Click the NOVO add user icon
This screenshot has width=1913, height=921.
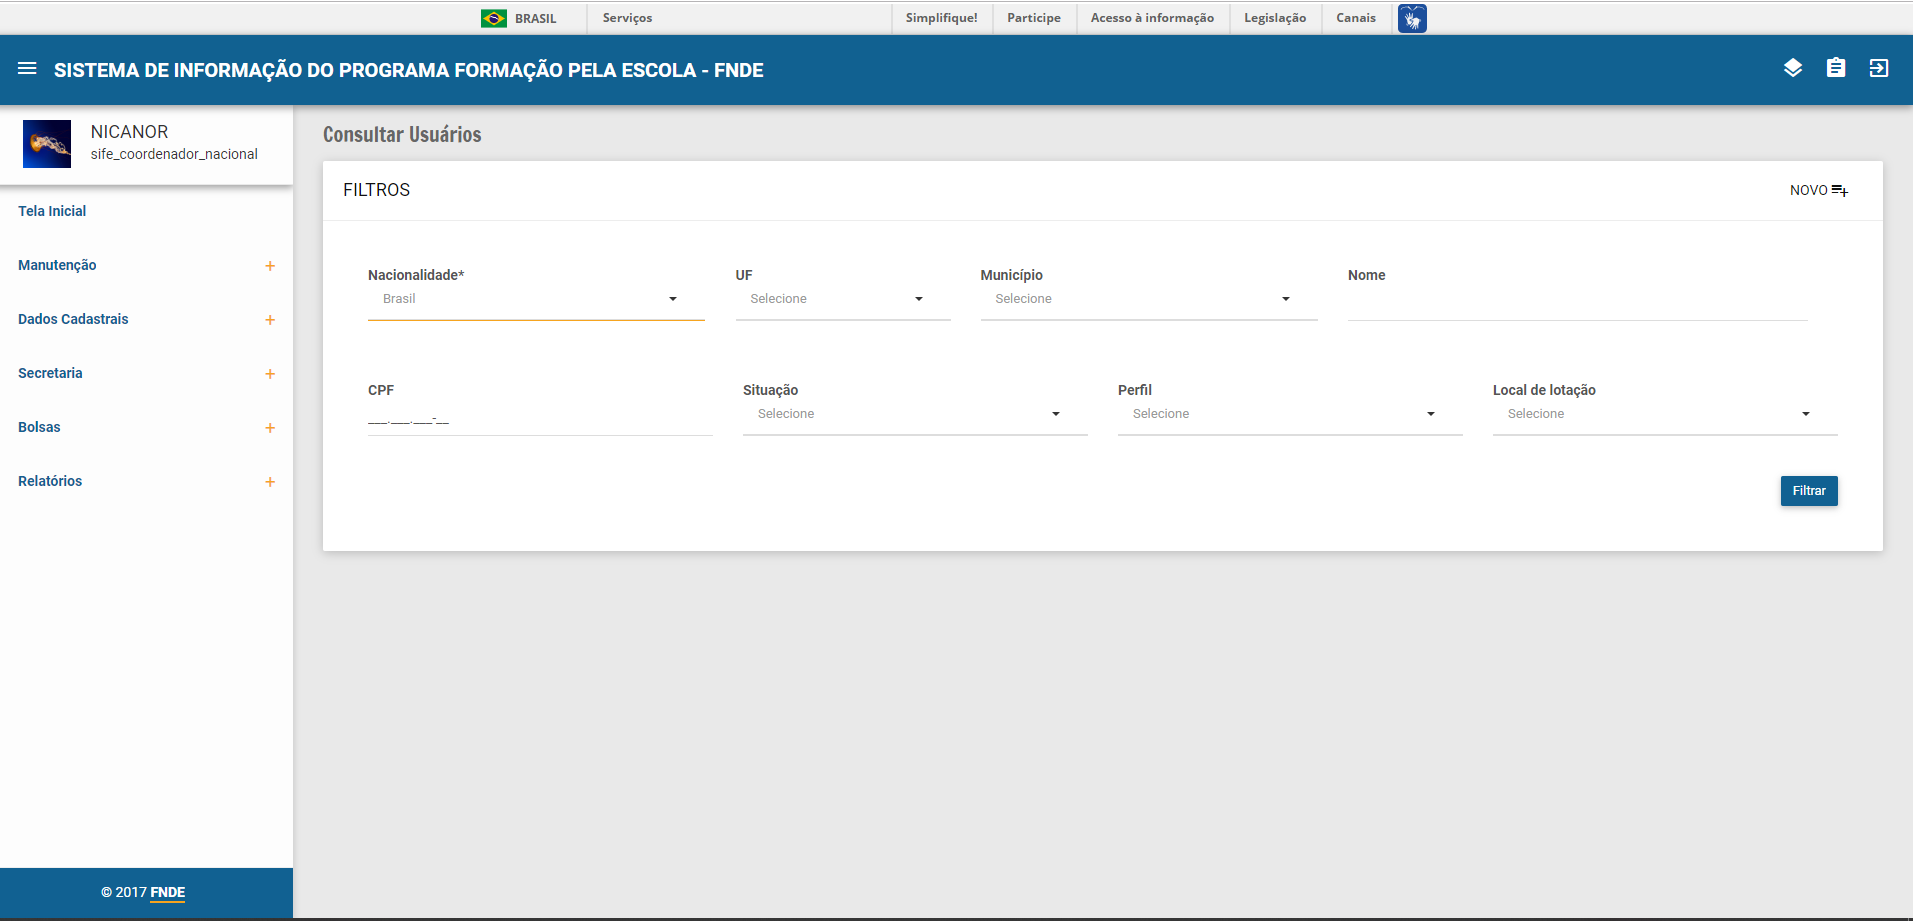click(x=1839, y=190)
